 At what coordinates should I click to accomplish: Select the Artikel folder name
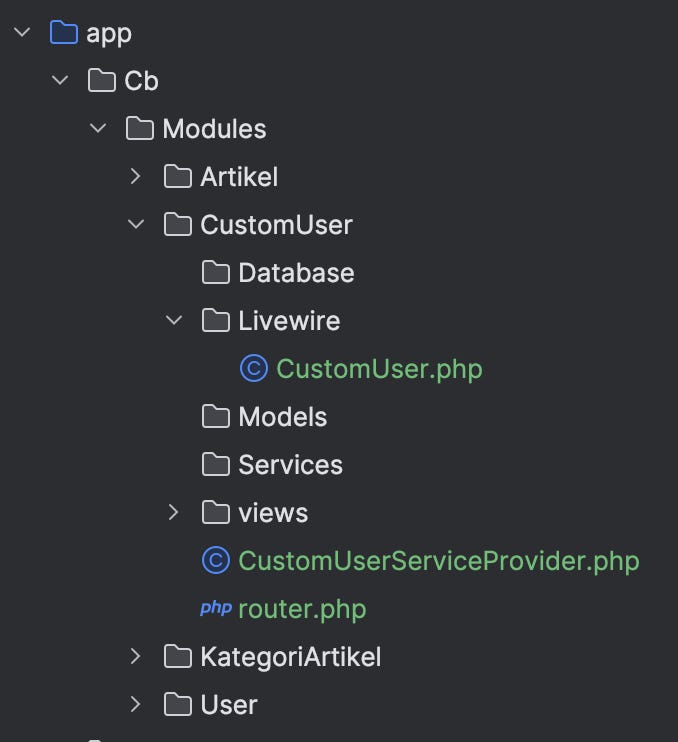(239, 177)
